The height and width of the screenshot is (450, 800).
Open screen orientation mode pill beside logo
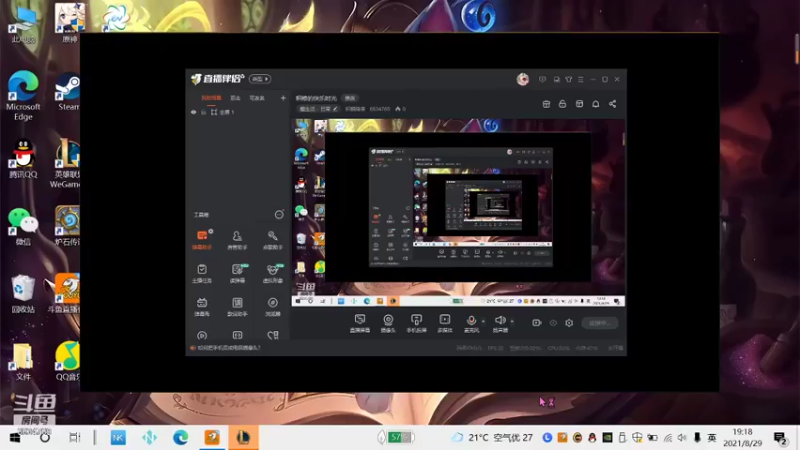[x=260, y=79]
